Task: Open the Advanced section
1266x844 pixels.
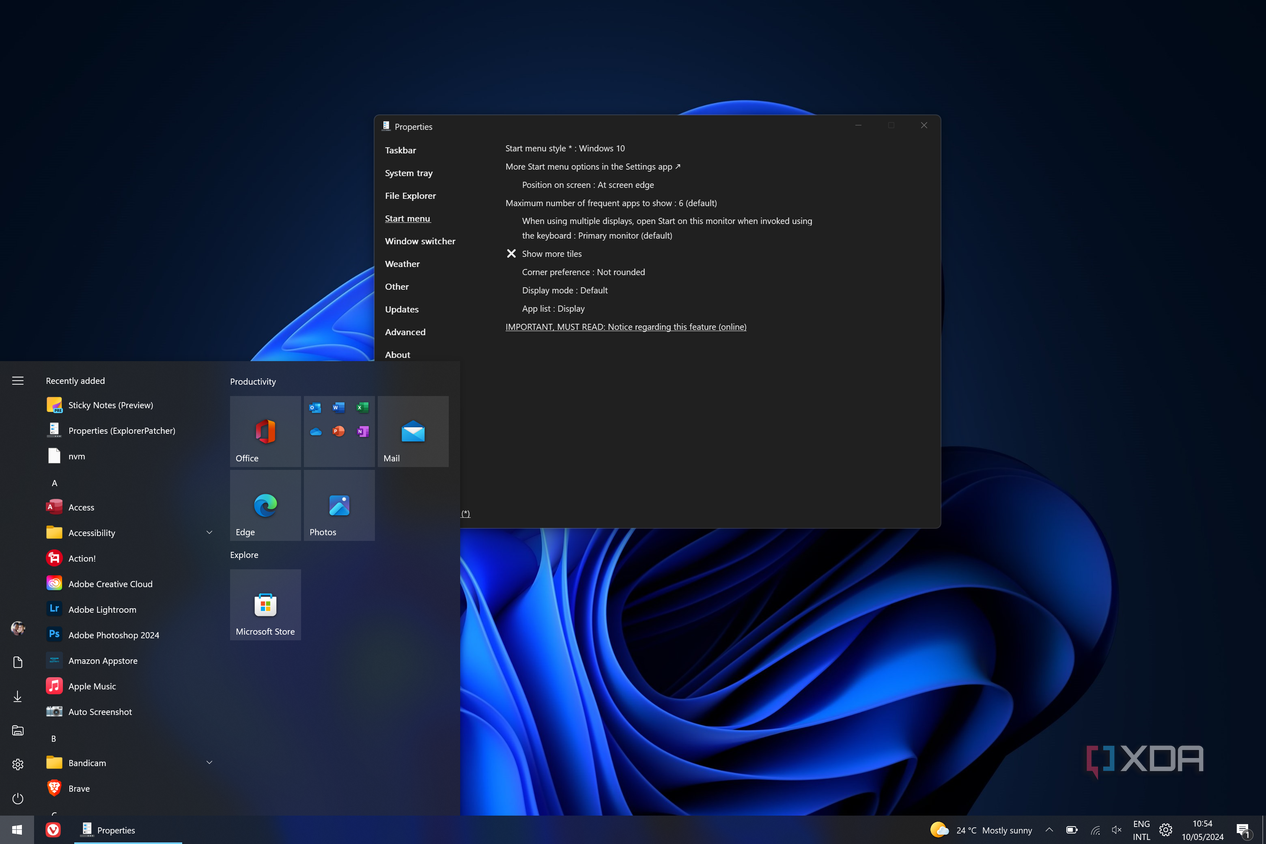Action: pyautogui.click(x=405, y=332)
